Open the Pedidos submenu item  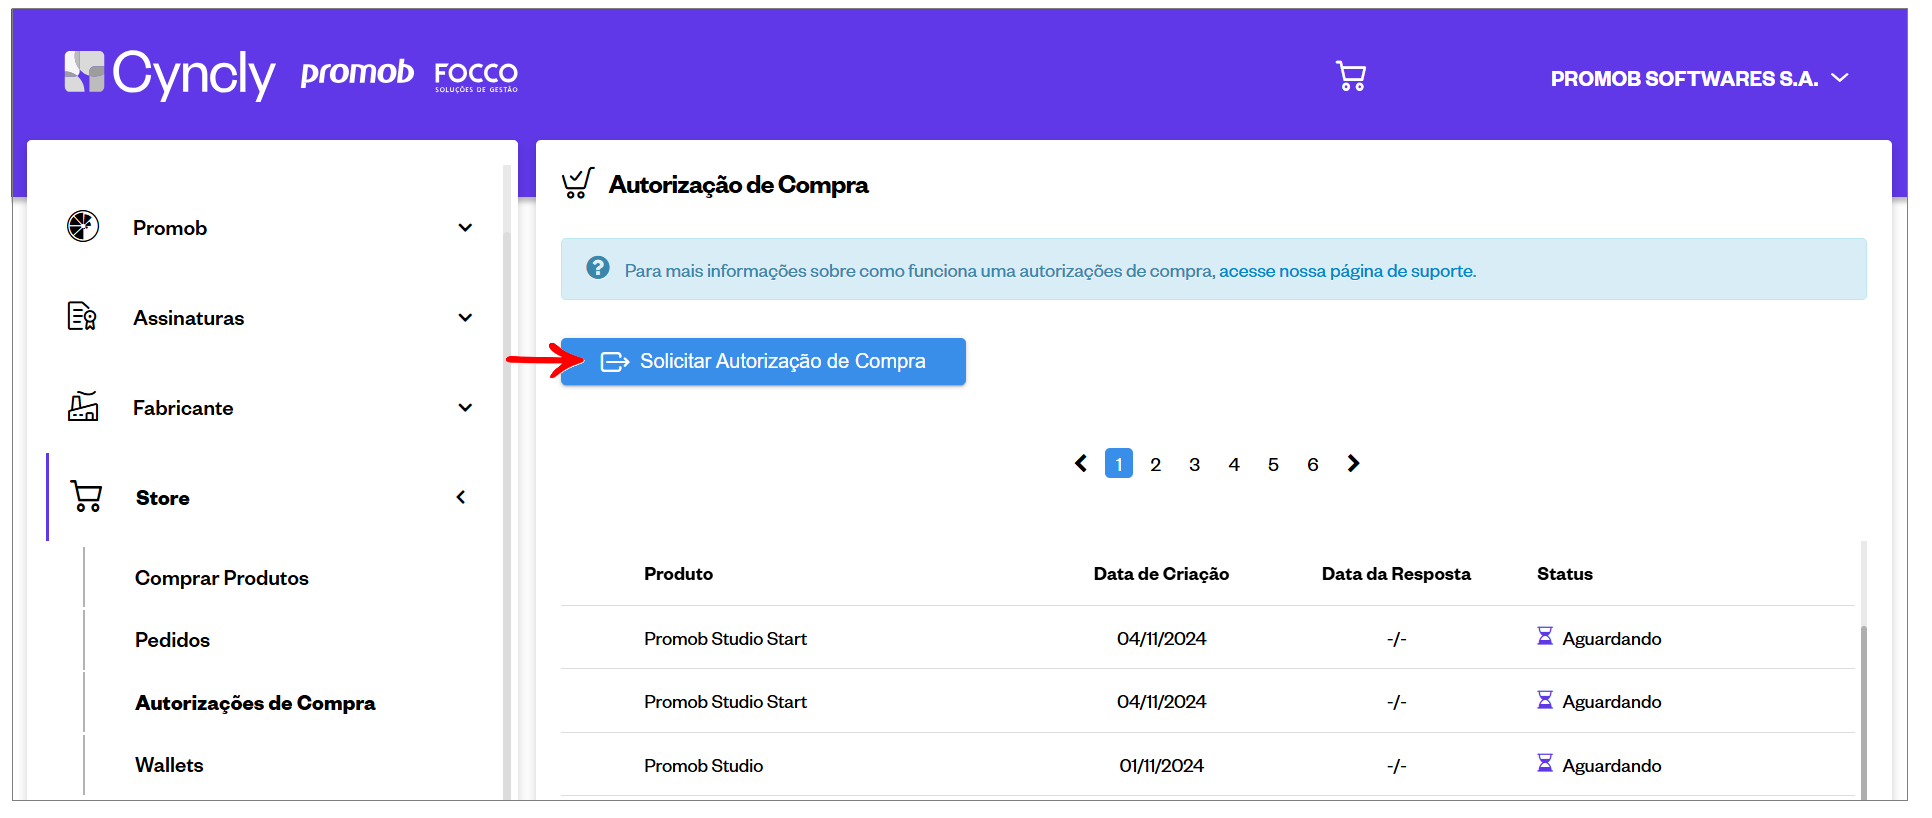tap(172, 640)
